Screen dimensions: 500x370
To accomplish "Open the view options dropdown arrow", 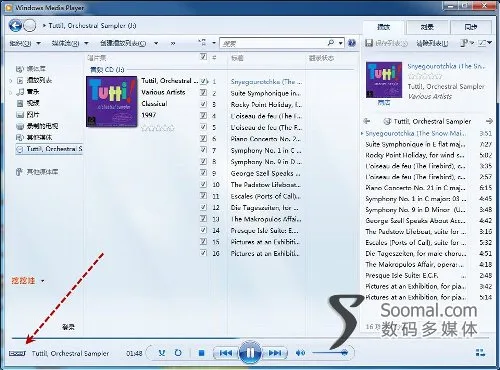I will pyautogui.click(x=214, y=43).
